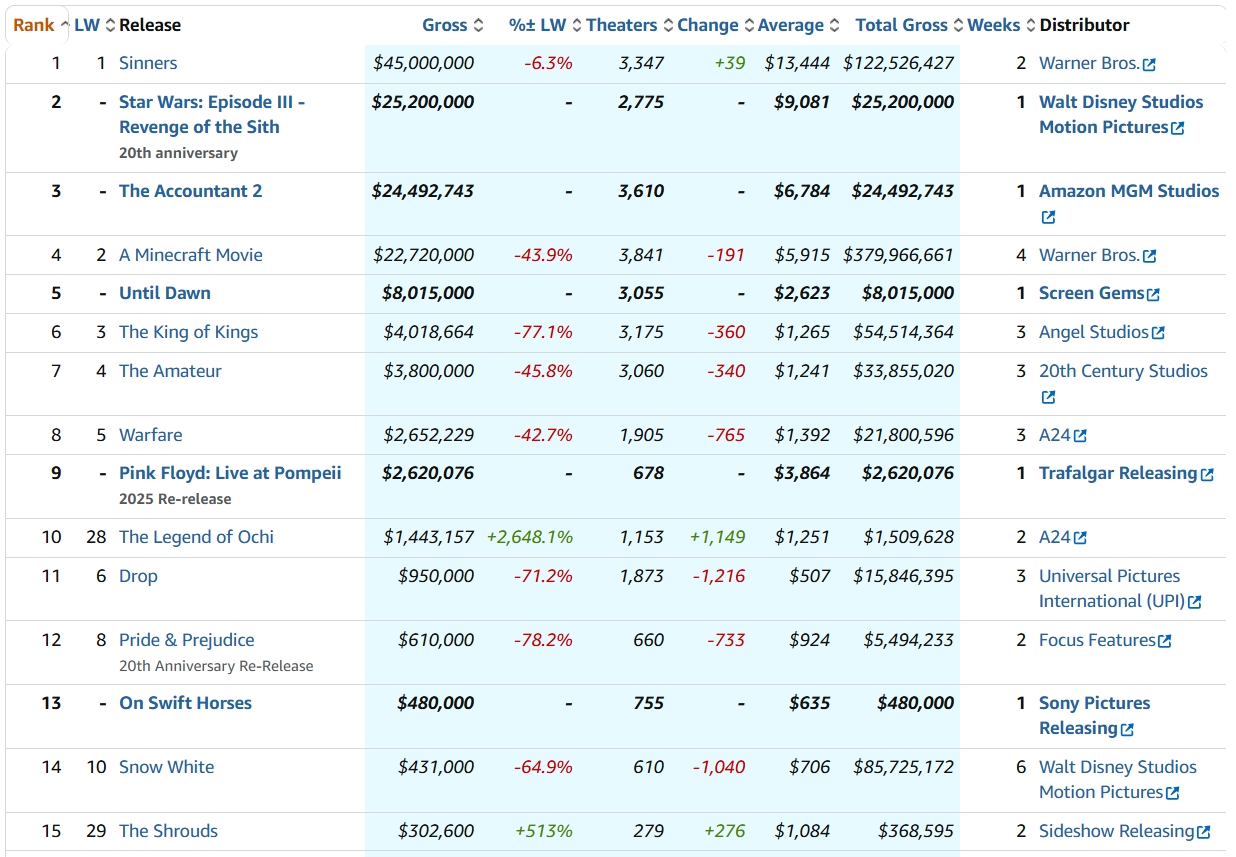
Task: Sort table by the Rank column header
Action: point(41,25)
